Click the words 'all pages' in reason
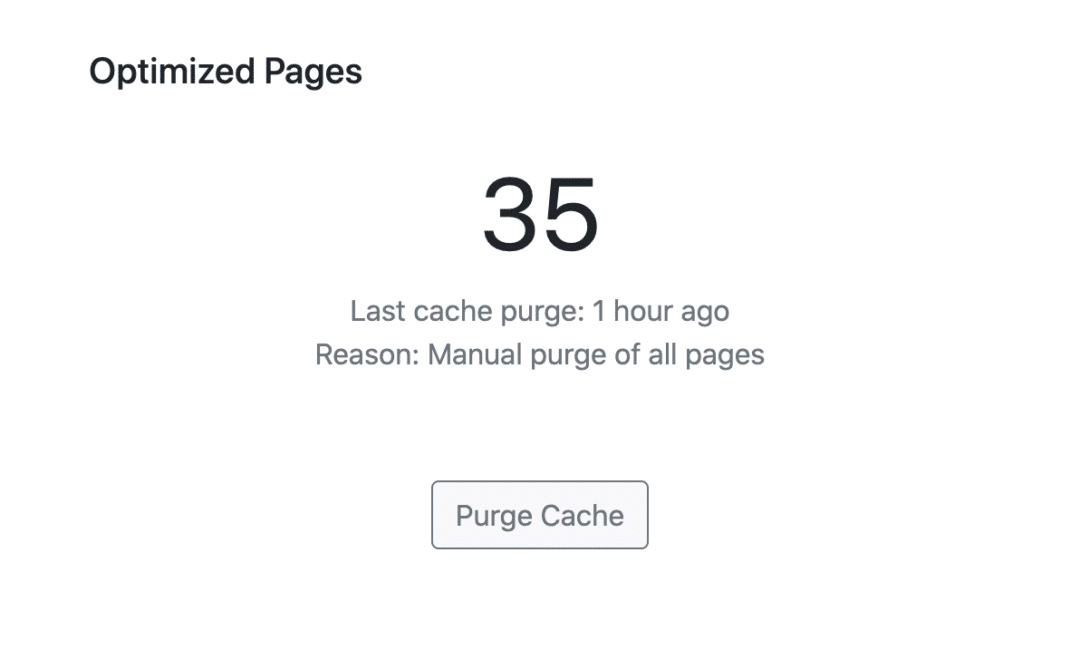Image resolution: width=1080 pixels, height=659 pixels. (706, 355)
